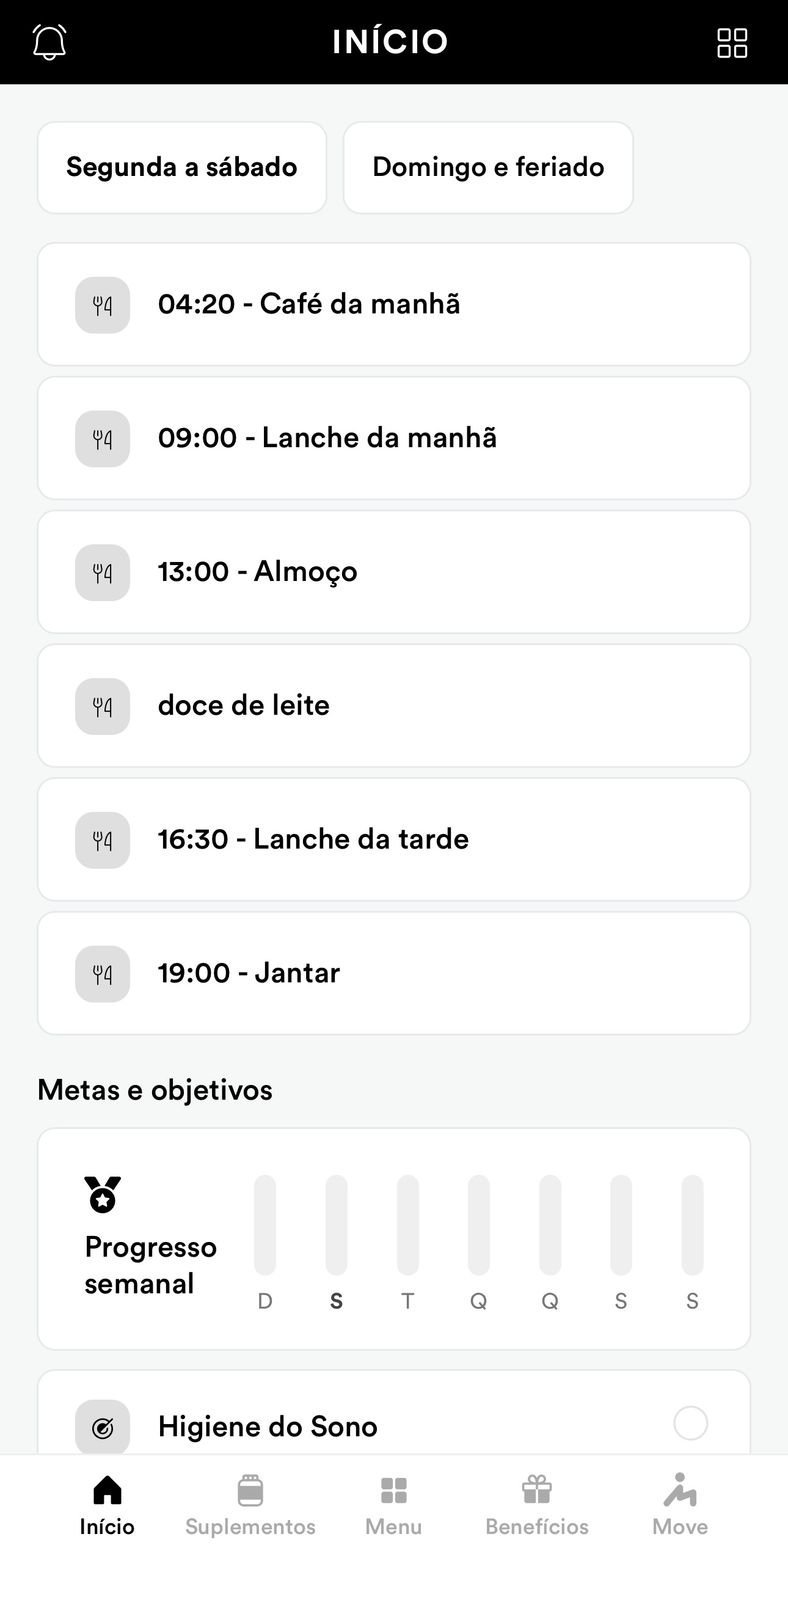Select the Monday (bold S) progress bar
Screen dimensions: 788x1600
pos(336,1225)
